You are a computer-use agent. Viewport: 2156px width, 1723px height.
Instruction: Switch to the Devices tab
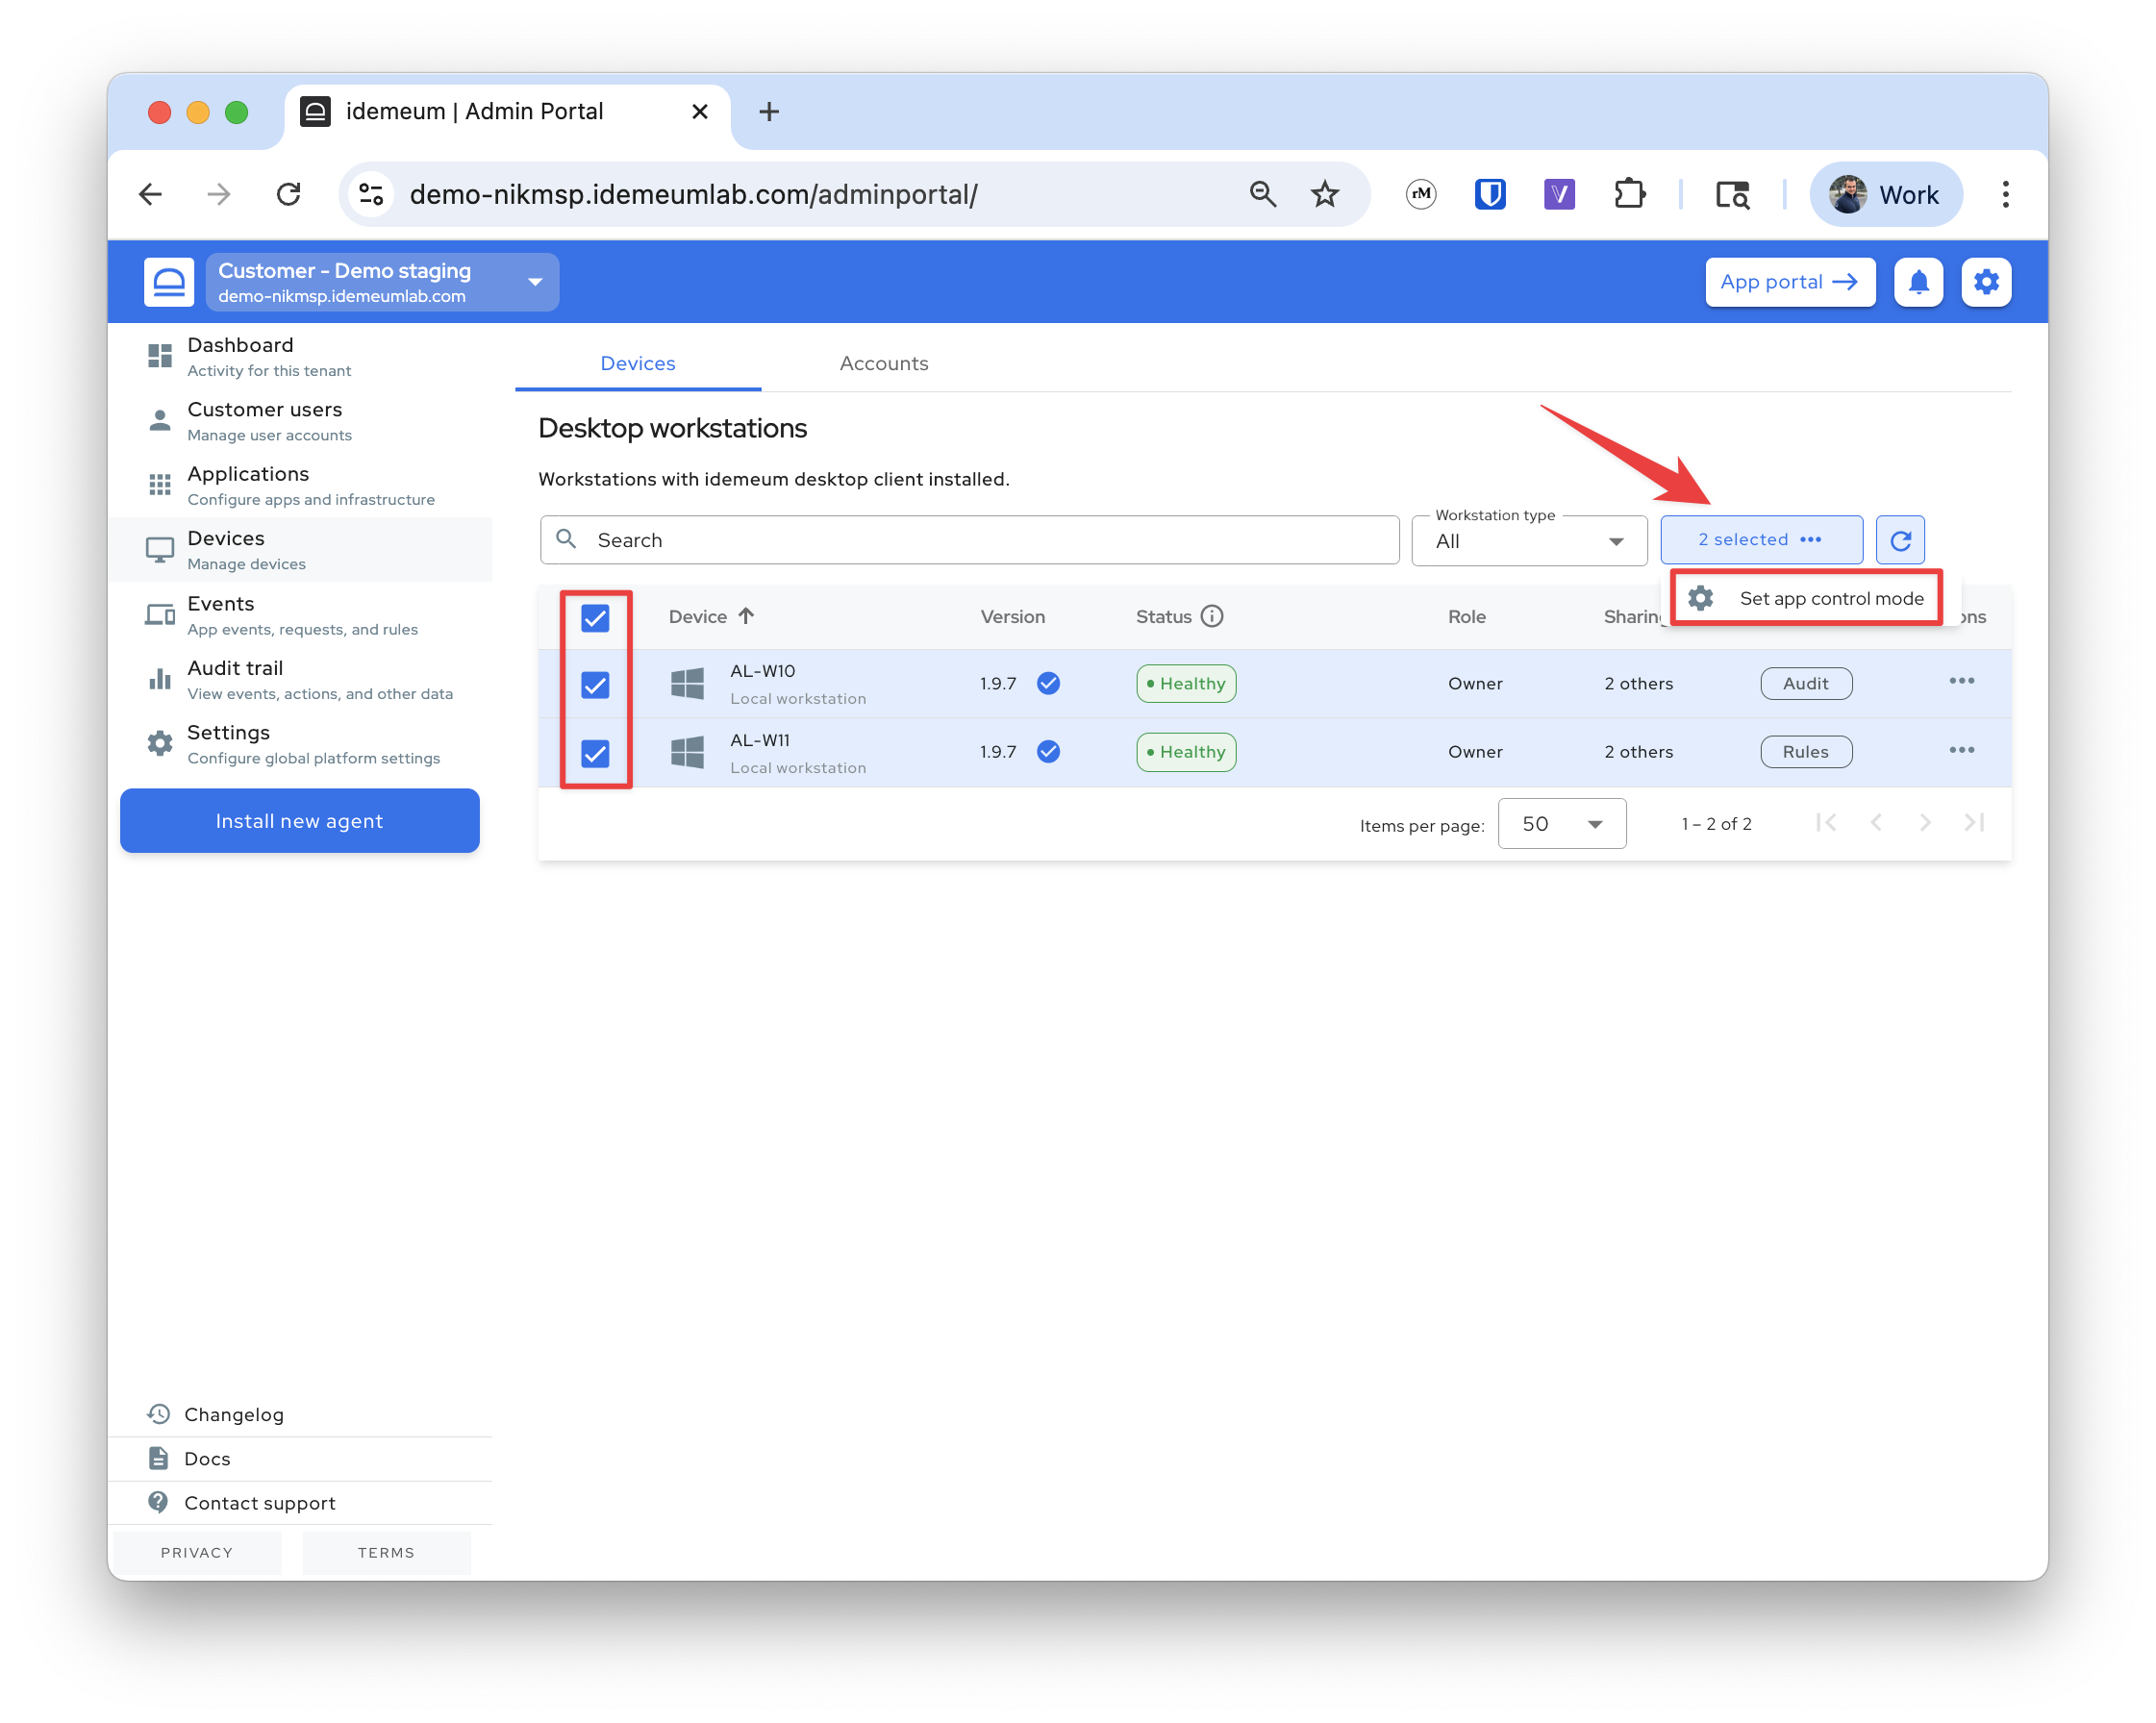pos(638,363)
